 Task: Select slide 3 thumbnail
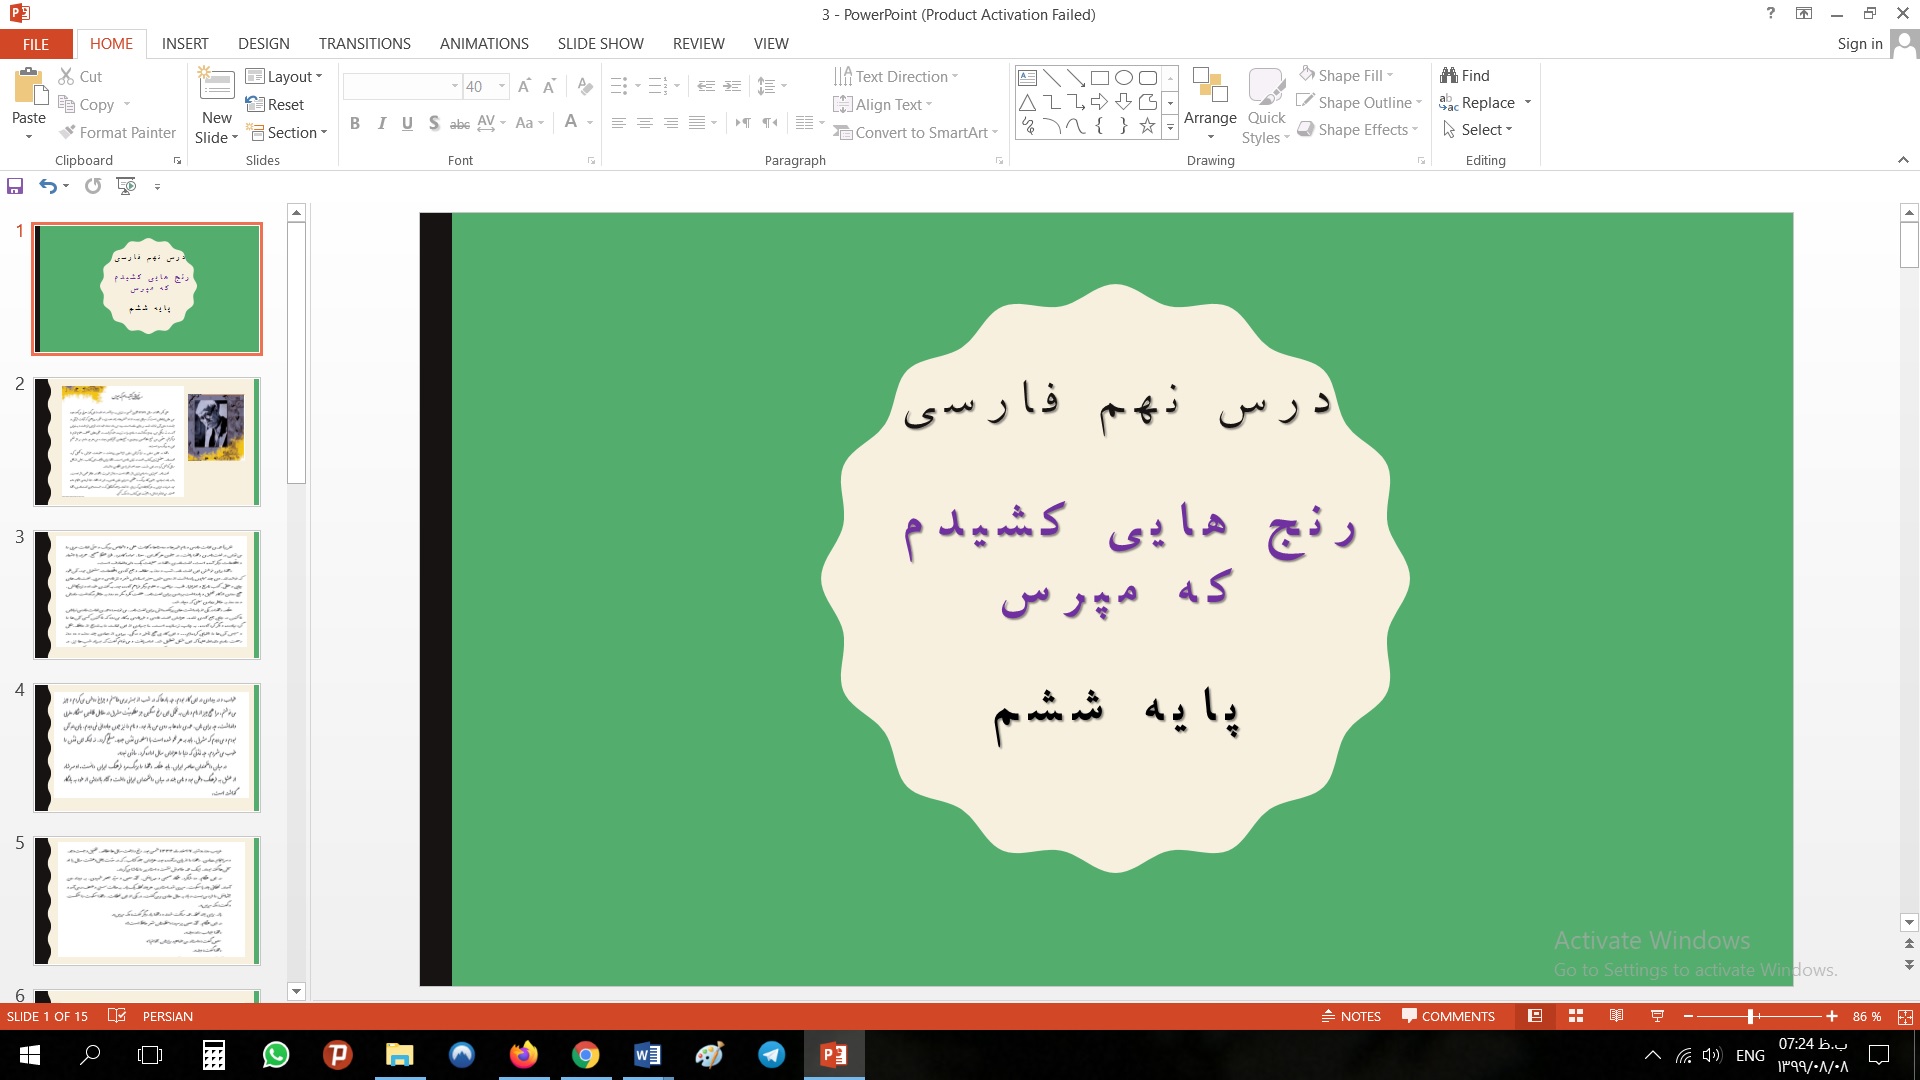click(x=147, y=595)
